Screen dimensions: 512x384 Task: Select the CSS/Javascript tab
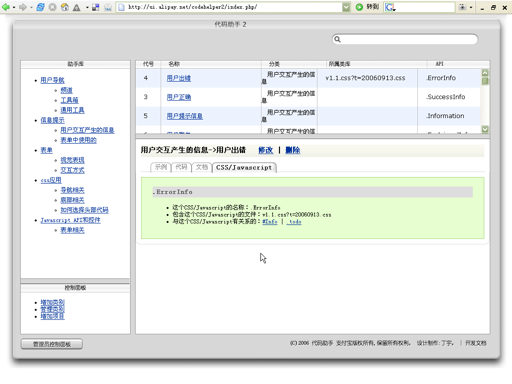tap(244, 167)
